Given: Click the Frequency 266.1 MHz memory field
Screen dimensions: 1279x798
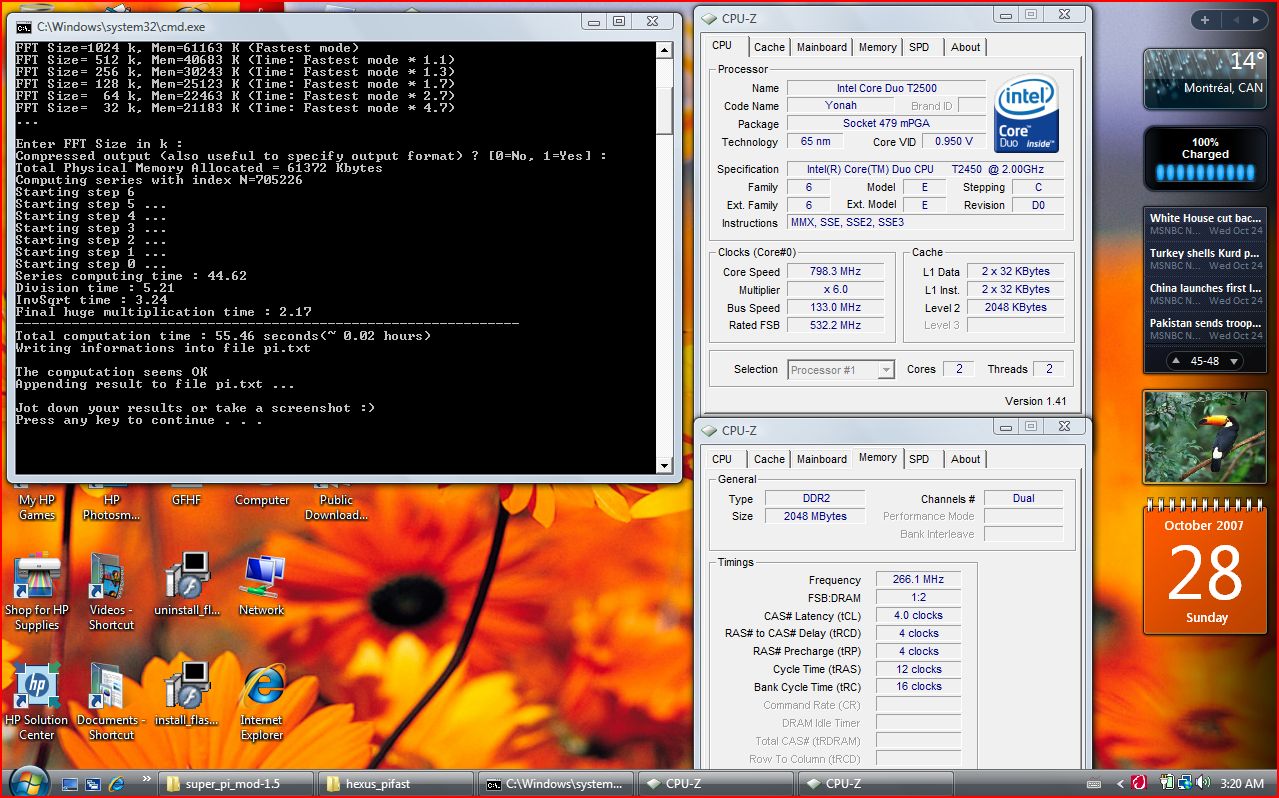Looking at the screenshot, I should [x=919, y=580].
